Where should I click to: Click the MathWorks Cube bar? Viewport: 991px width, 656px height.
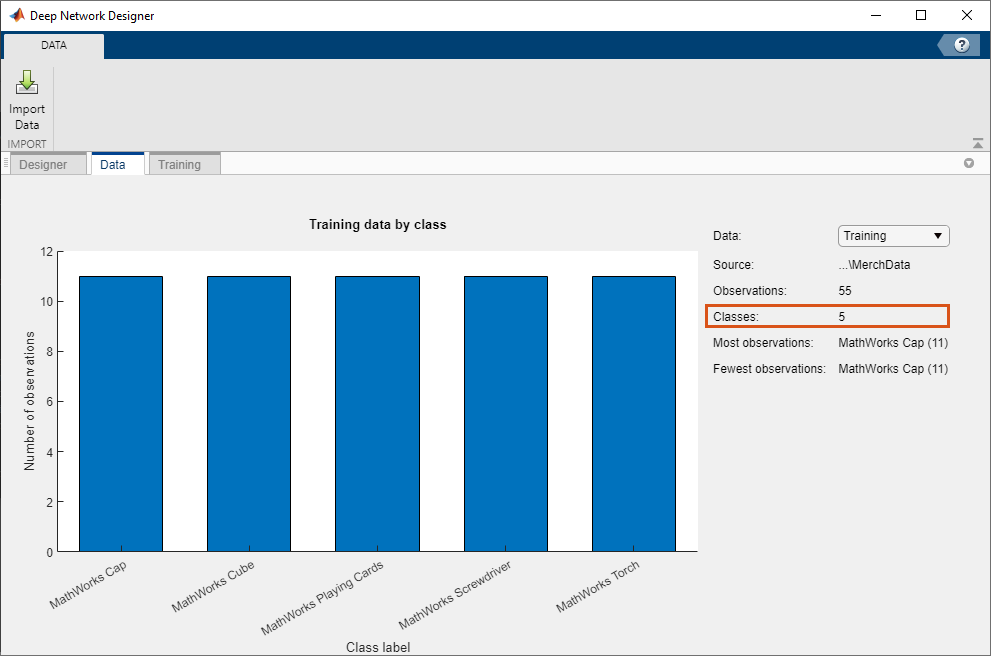[x=249, y=414]
